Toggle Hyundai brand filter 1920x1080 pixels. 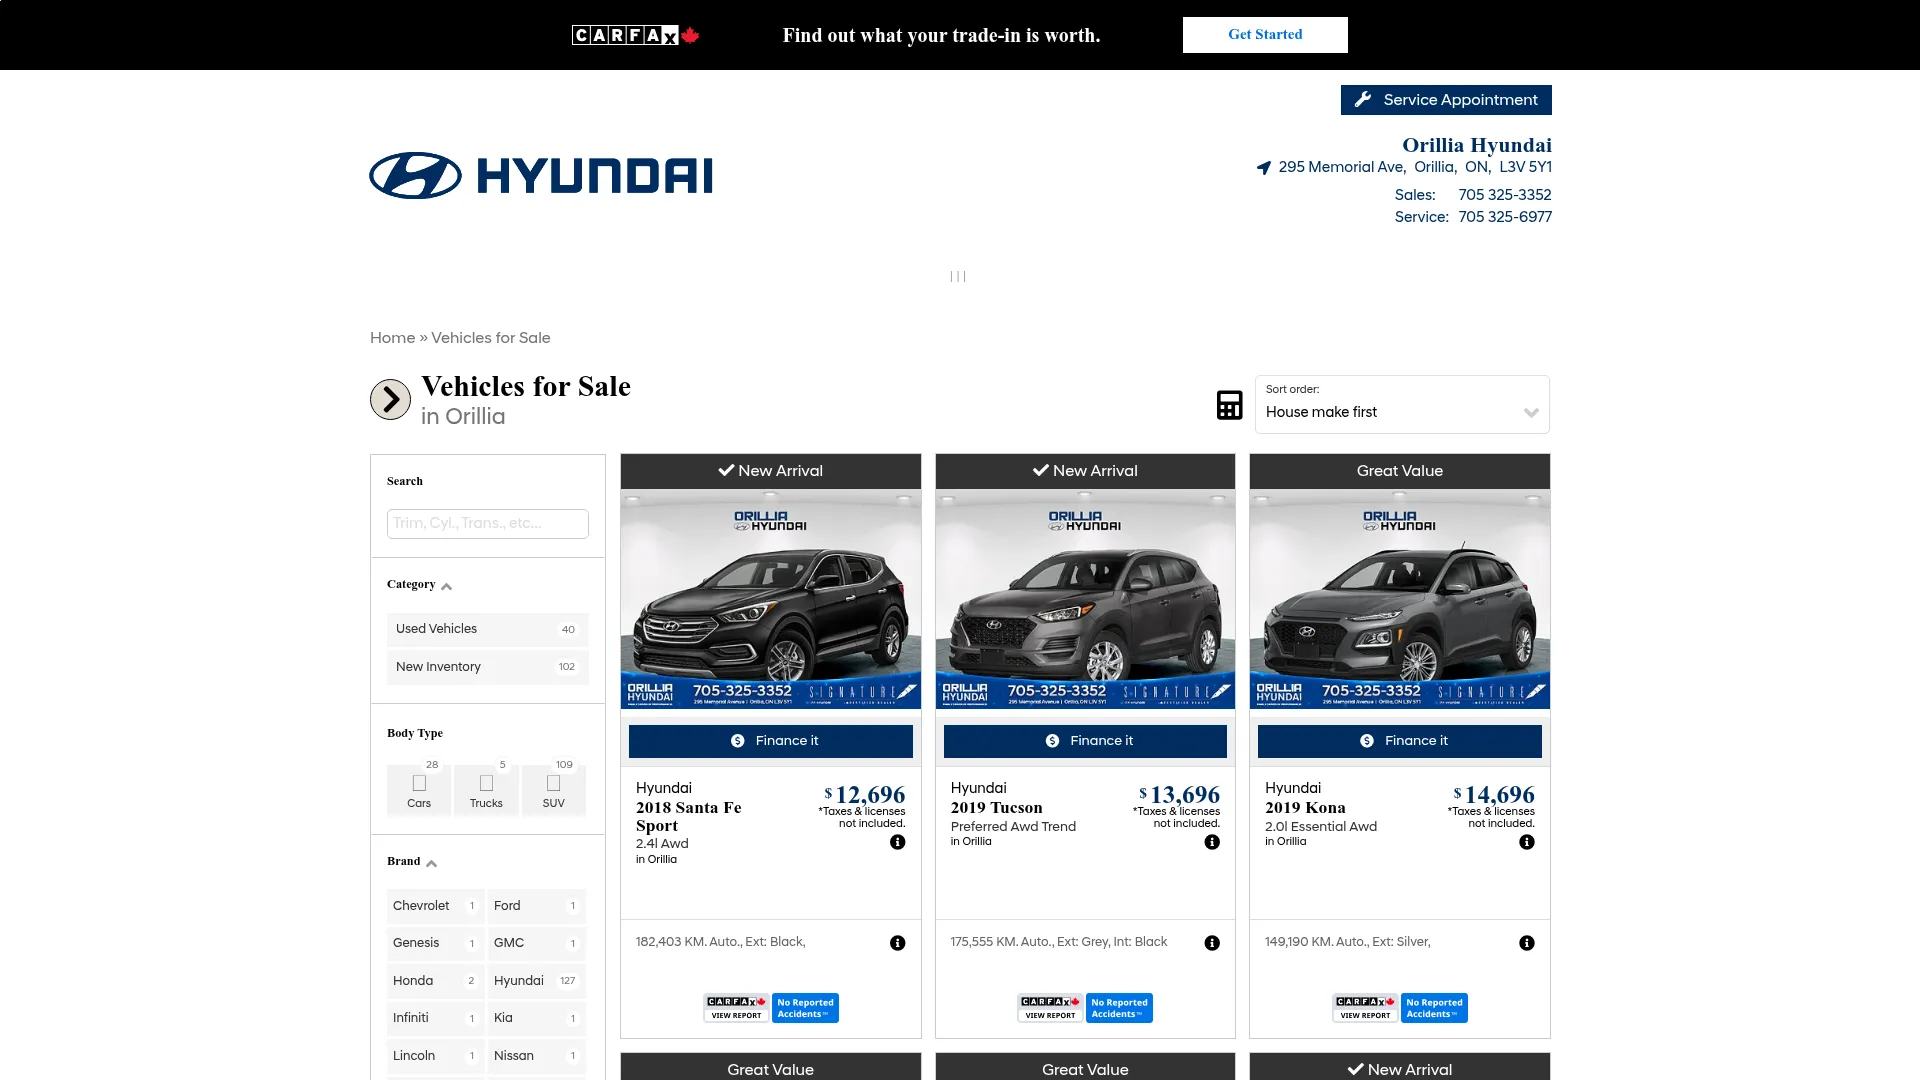pyautogui.click(x=536, y=981)
